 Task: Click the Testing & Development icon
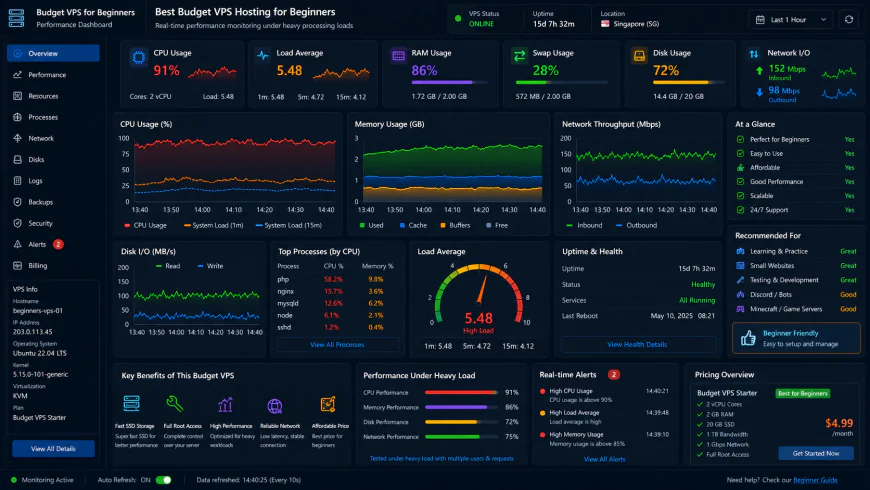pyautogui.click(x=740, y=280)
